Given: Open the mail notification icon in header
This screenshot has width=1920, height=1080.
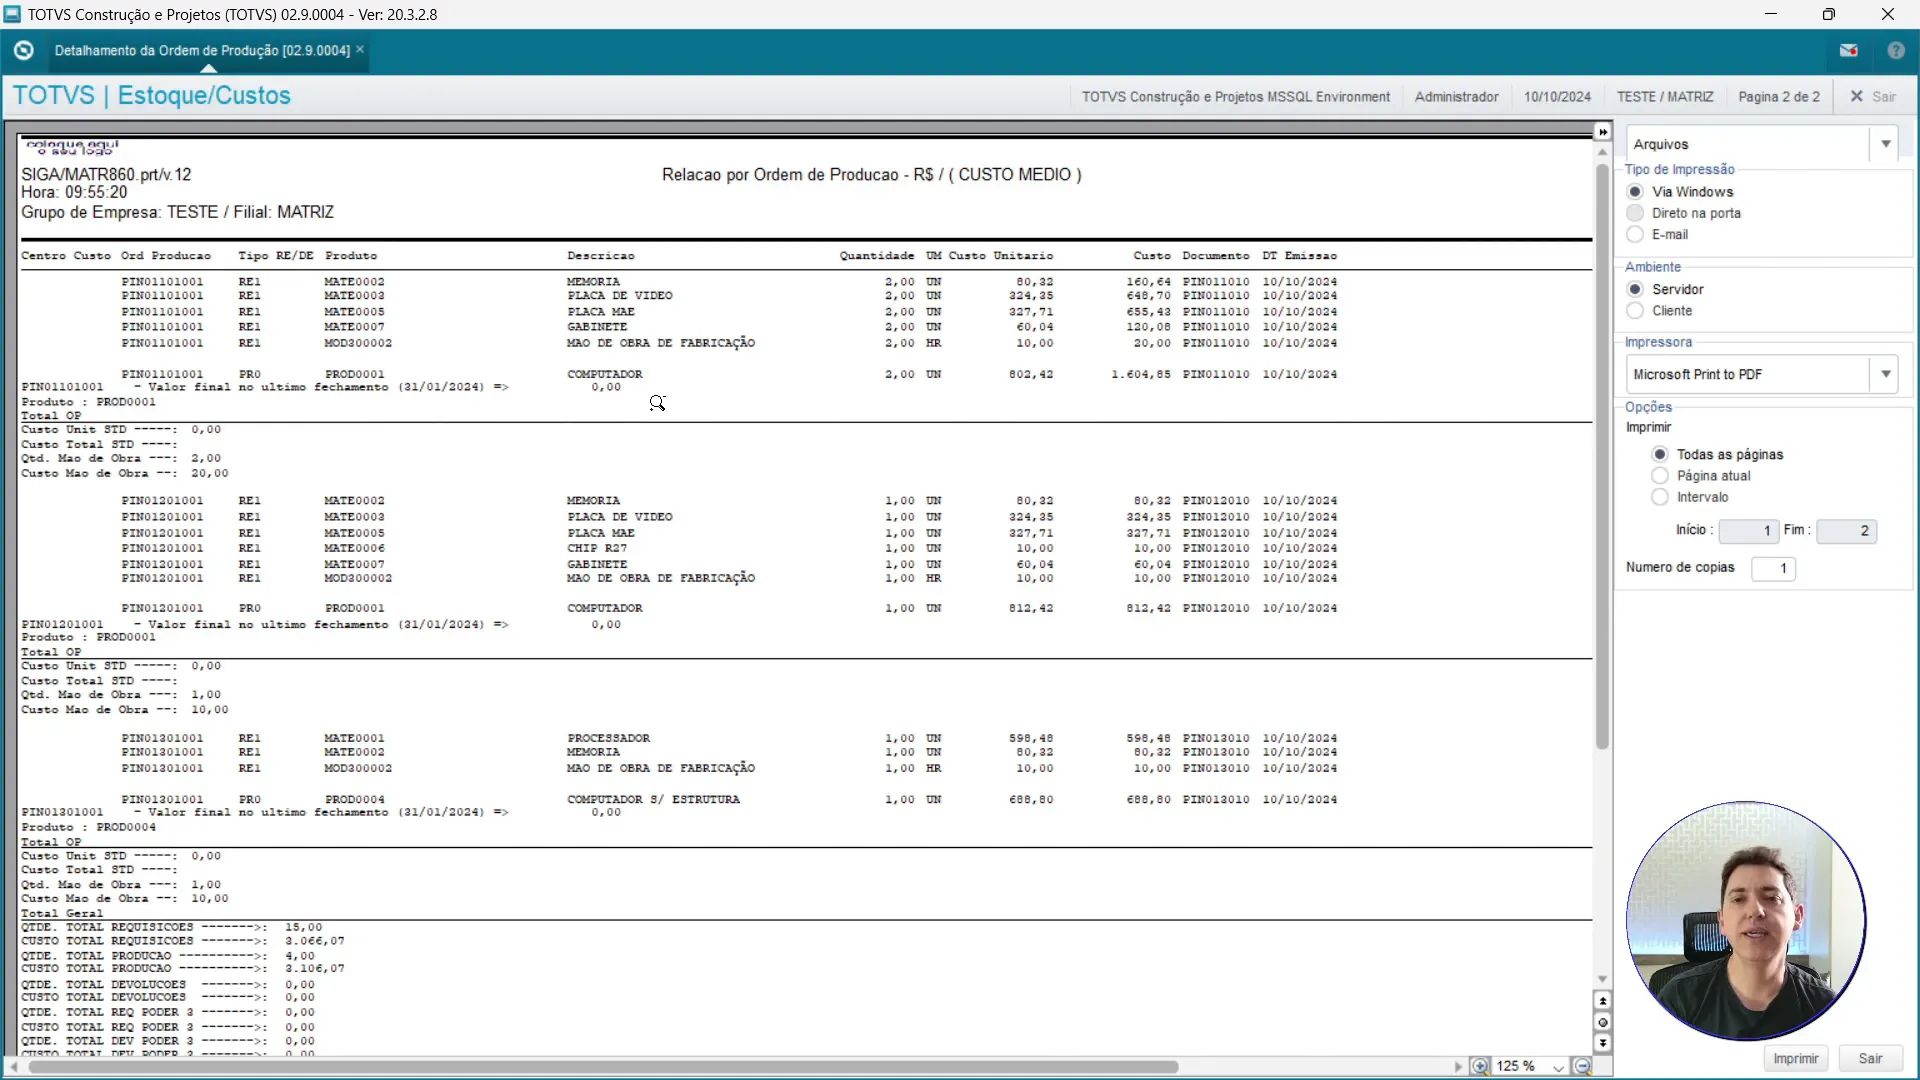Looking at the screenshot, I should pyautogui.click(x=1848, y=50).
